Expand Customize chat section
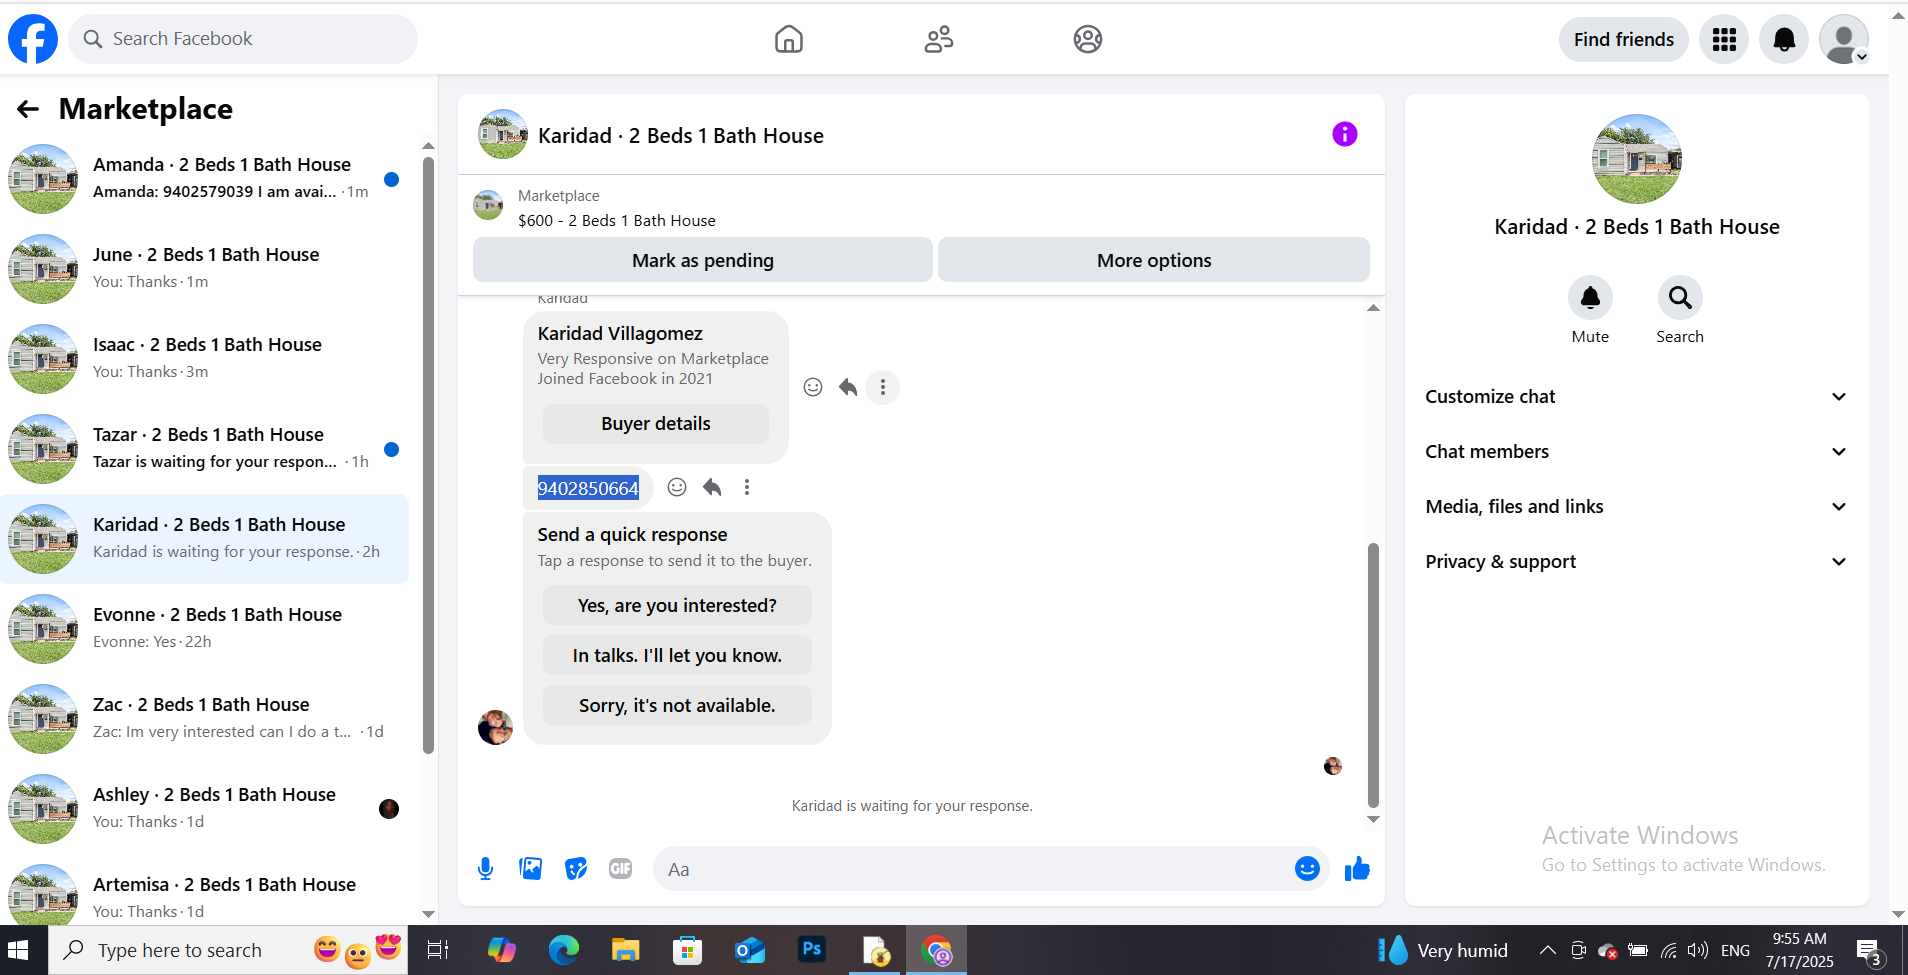Image resolution: width=1908 pixels, height=975 pixels. coord(1636,397)
